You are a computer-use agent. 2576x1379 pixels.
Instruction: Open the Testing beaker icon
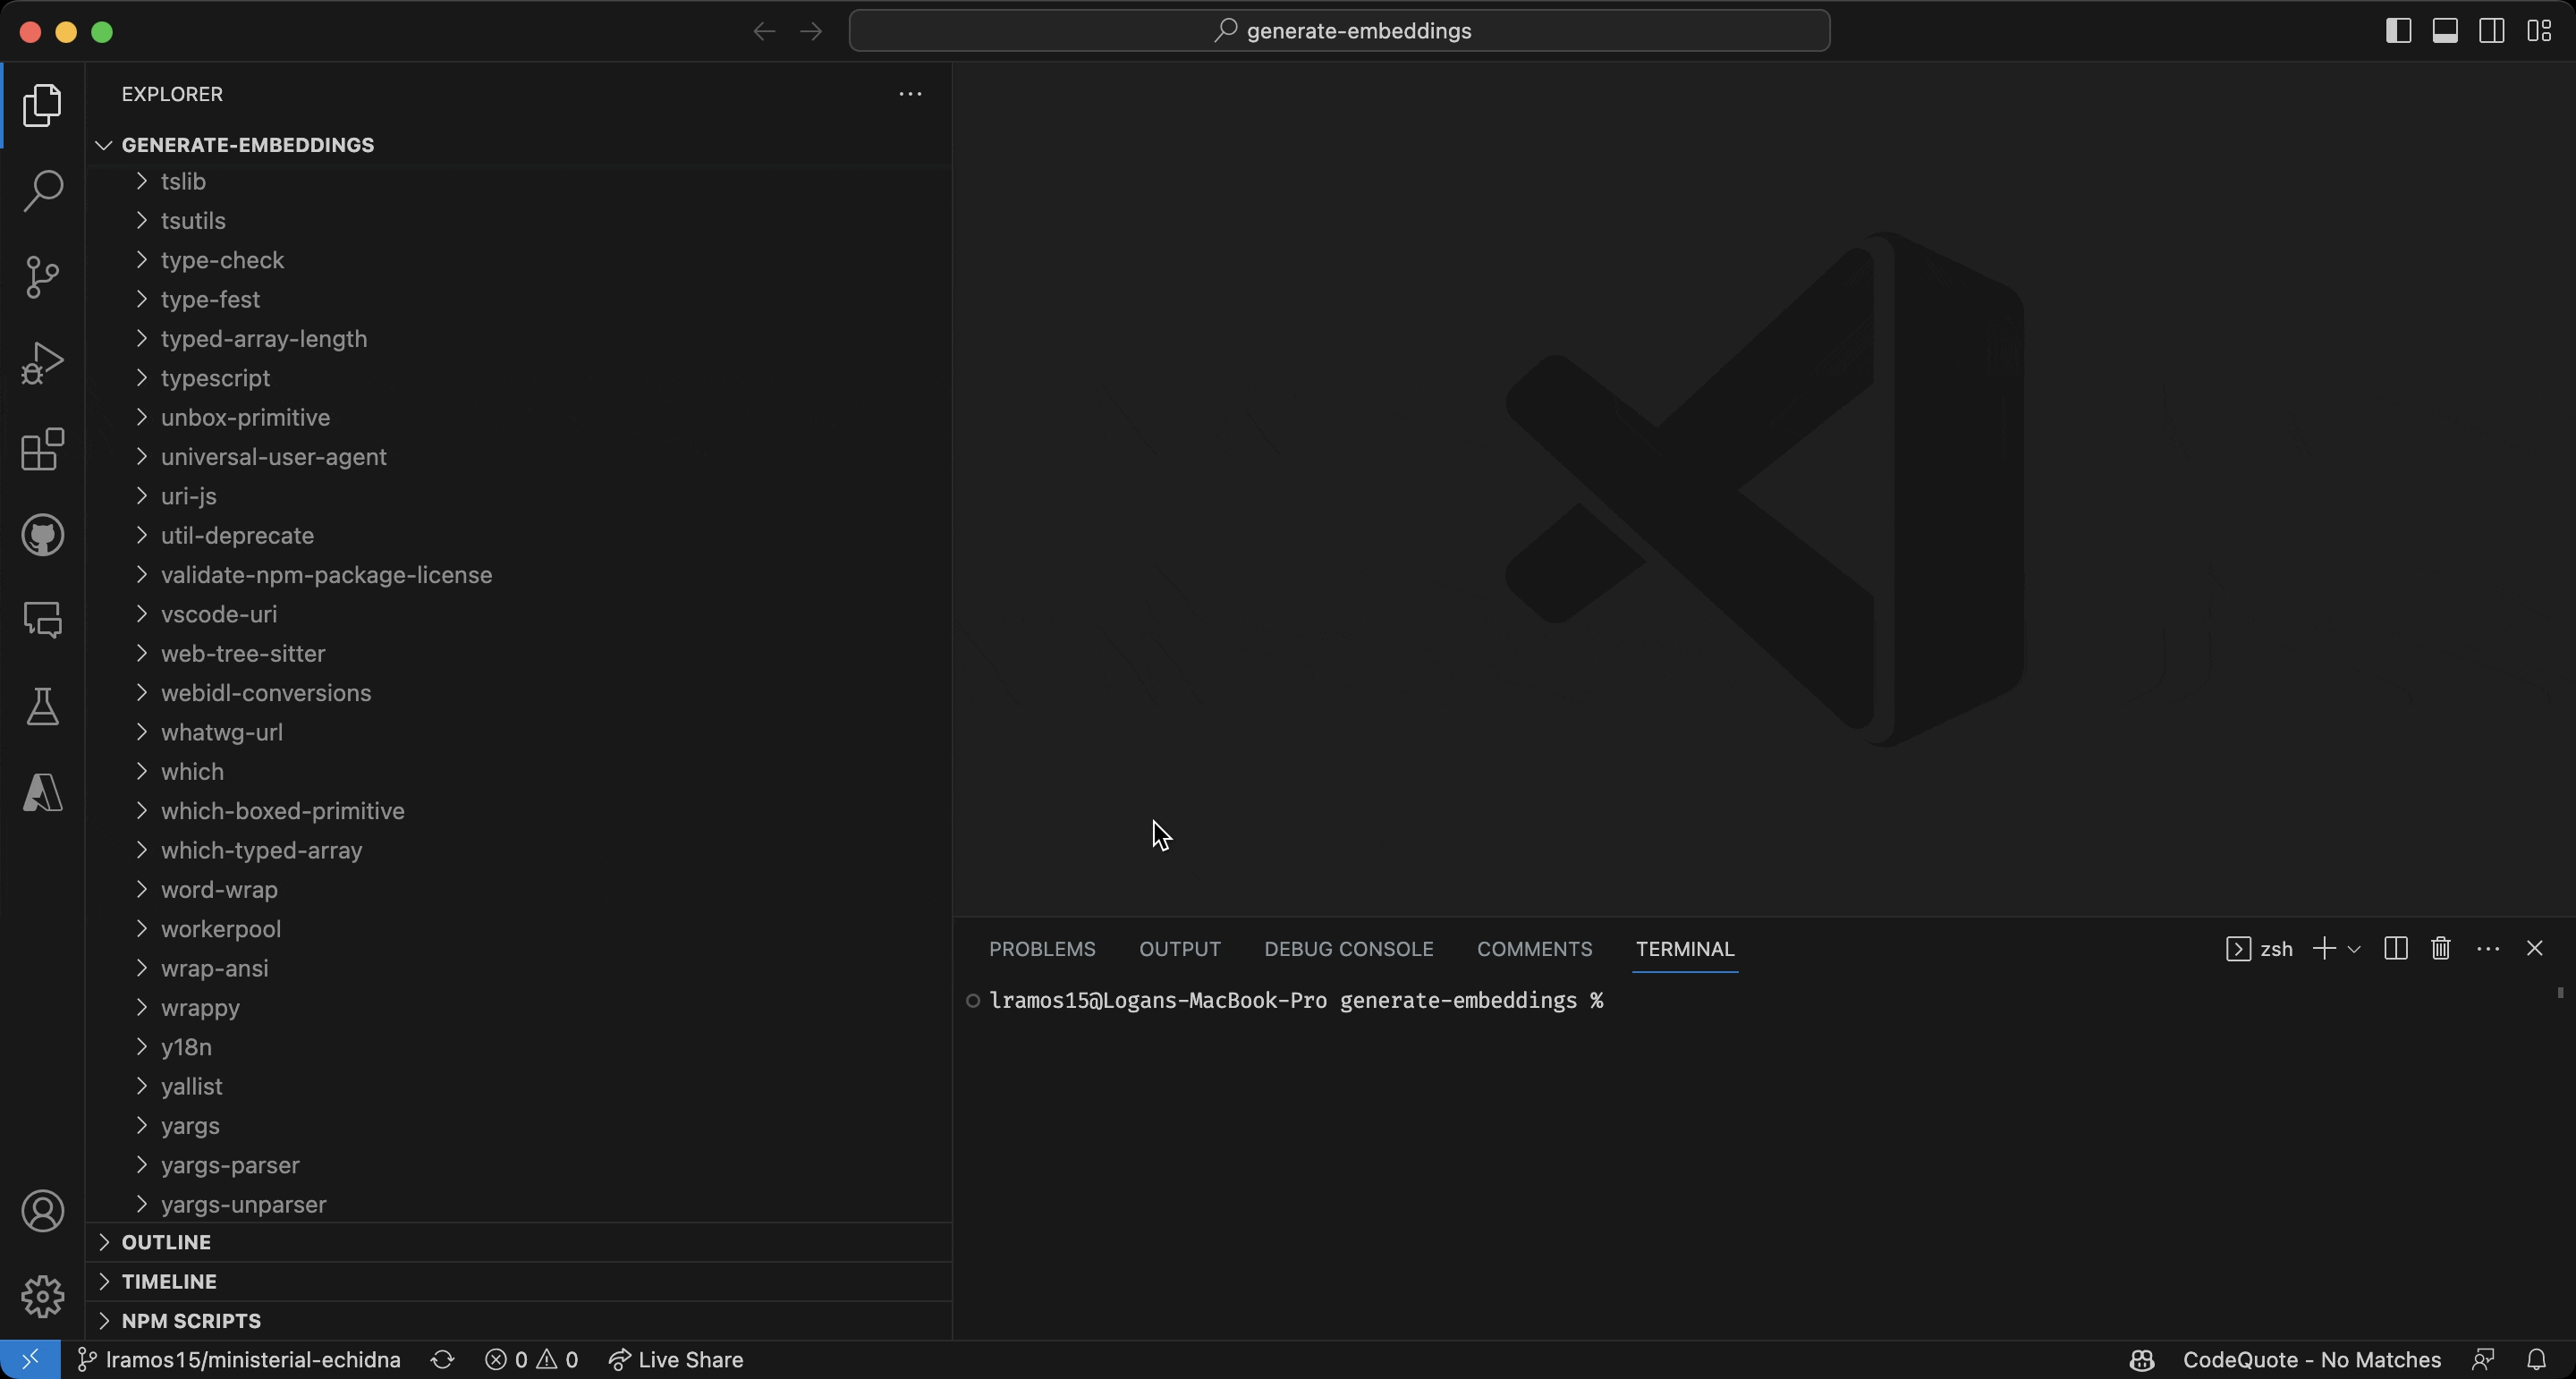click(x=42, y=707)
